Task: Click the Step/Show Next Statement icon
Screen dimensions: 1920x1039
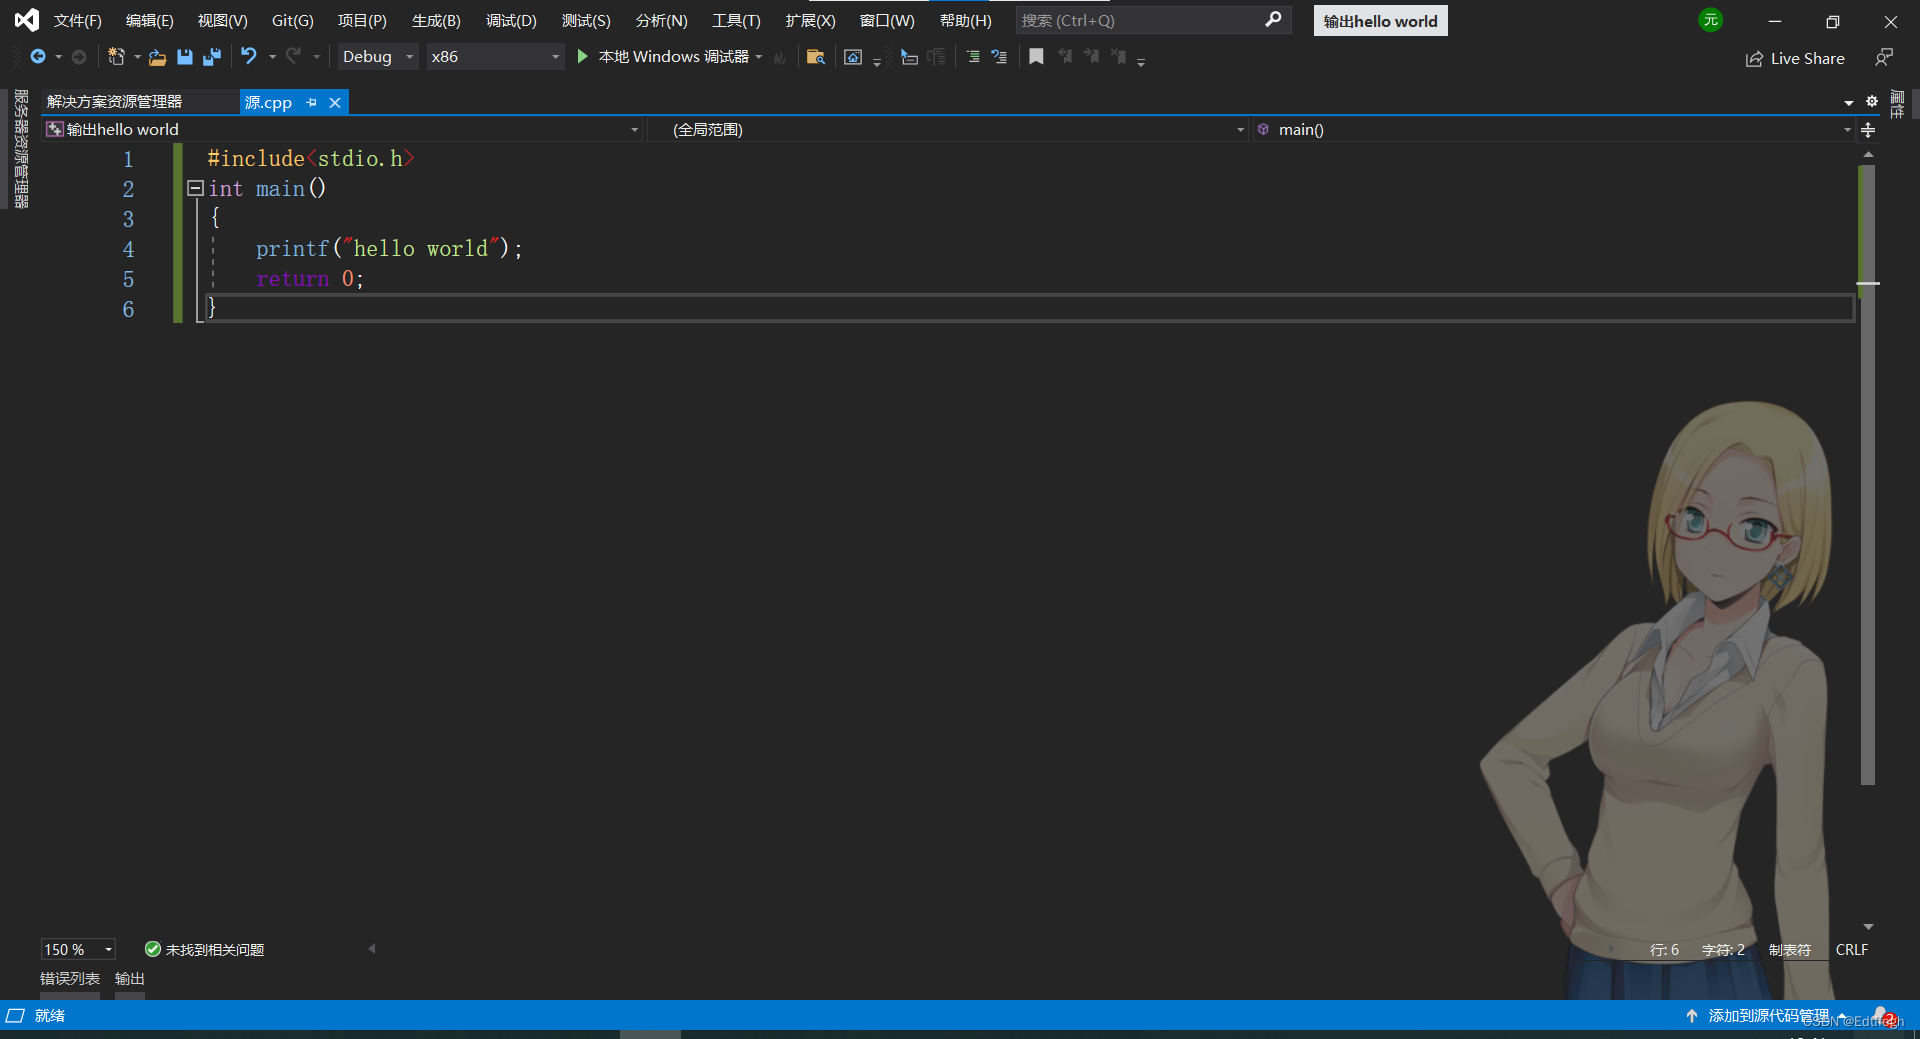Action: [909, 57]
